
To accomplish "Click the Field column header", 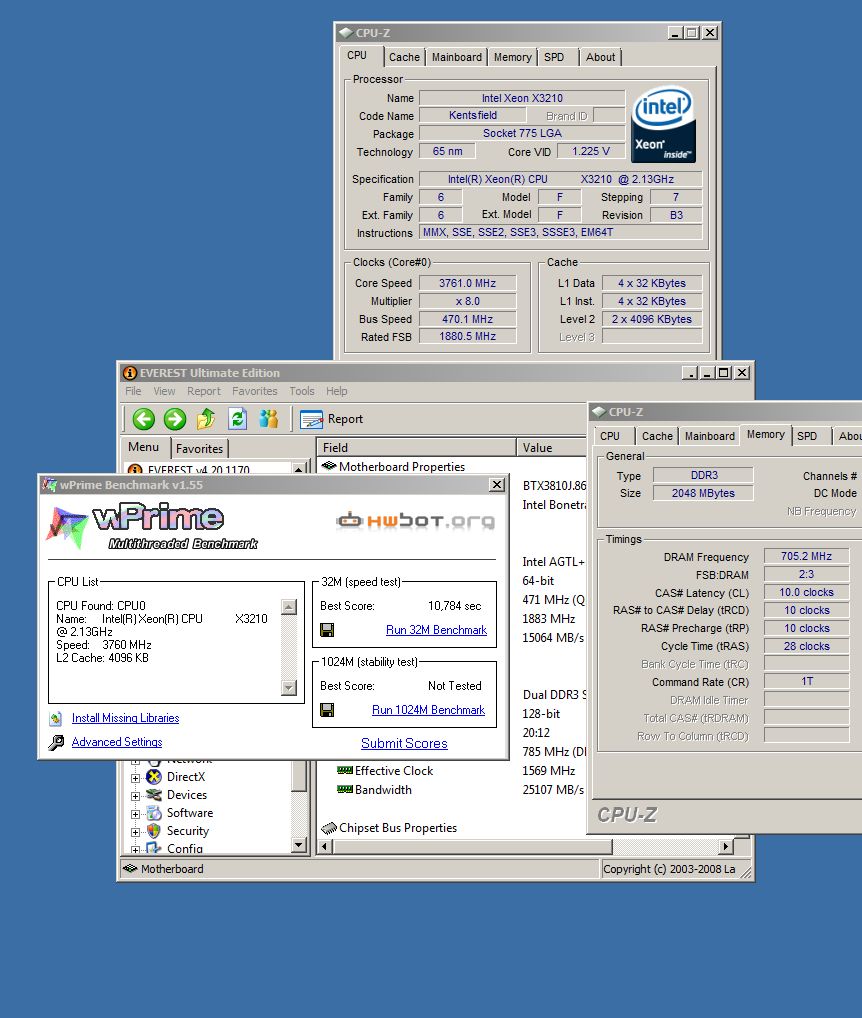I will (x=416, y=447).
